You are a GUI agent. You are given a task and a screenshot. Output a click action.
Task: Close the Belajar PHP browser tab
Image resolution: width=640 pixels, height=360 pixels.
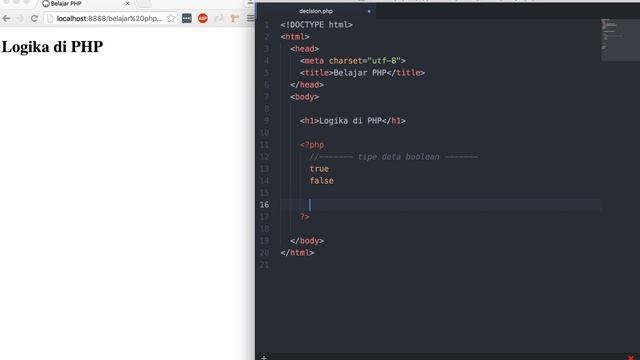tap(127, 3)
